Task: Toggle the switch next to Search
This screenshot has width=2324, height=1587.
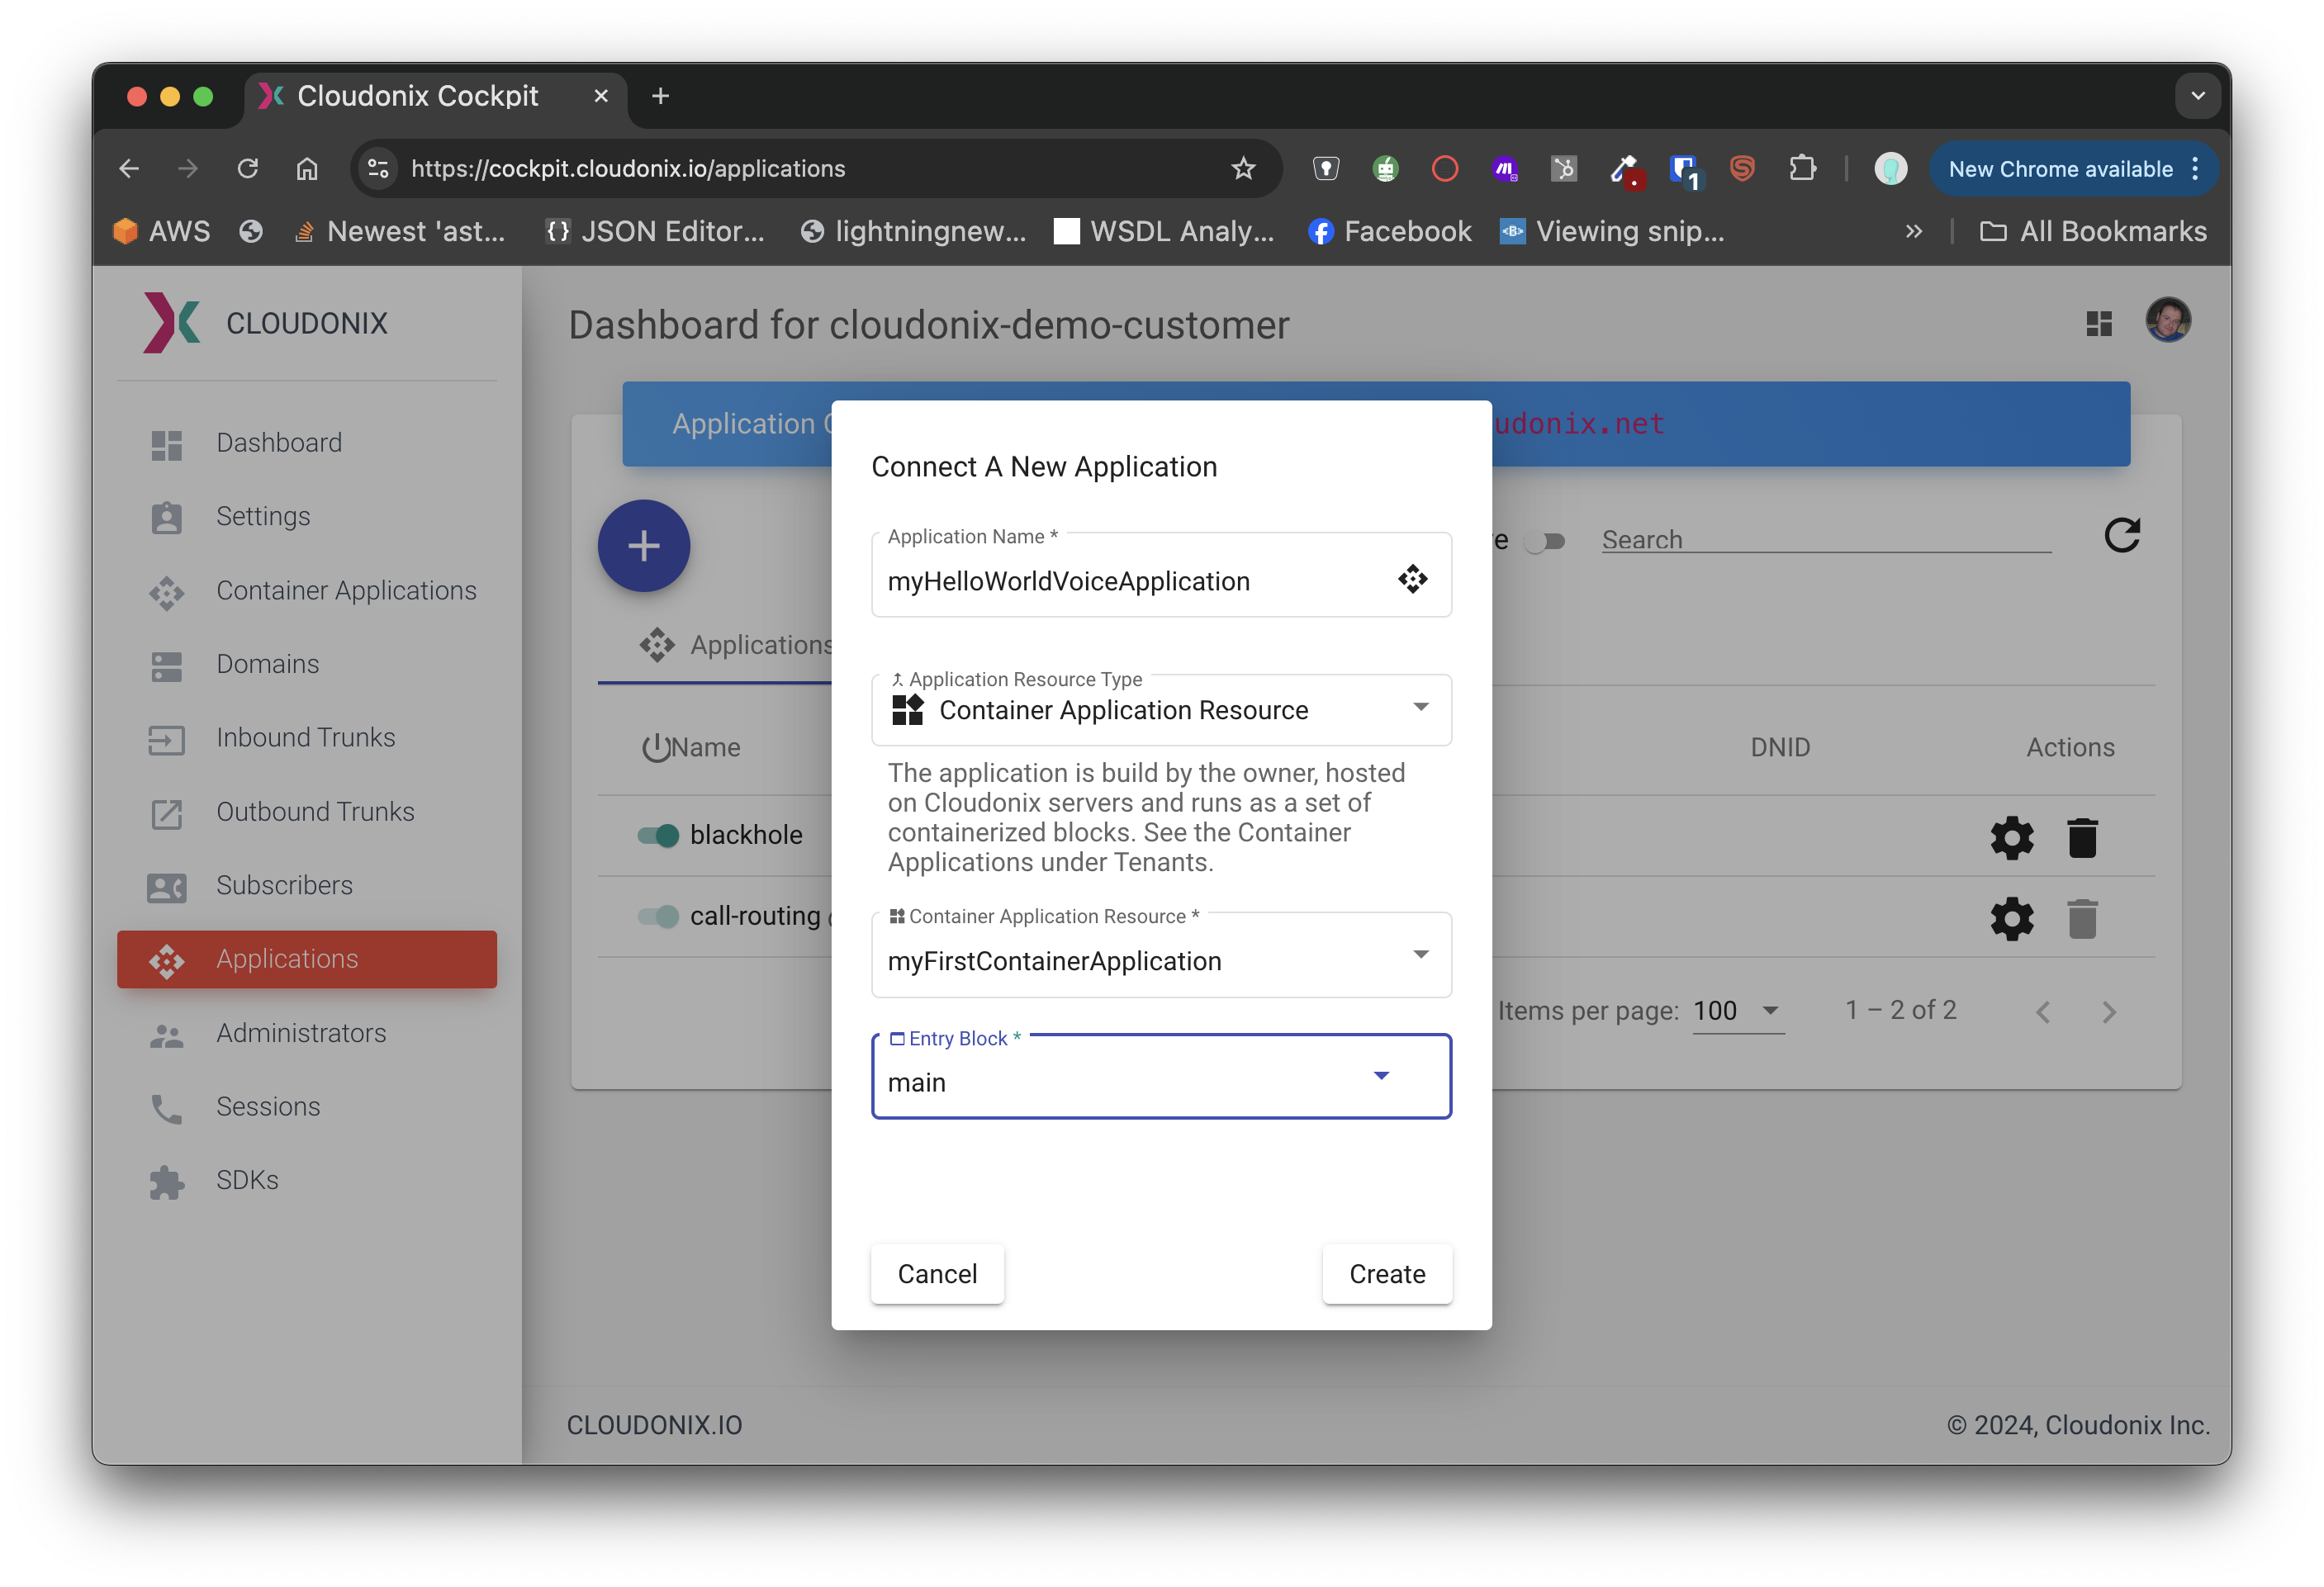Action: 1544,541
